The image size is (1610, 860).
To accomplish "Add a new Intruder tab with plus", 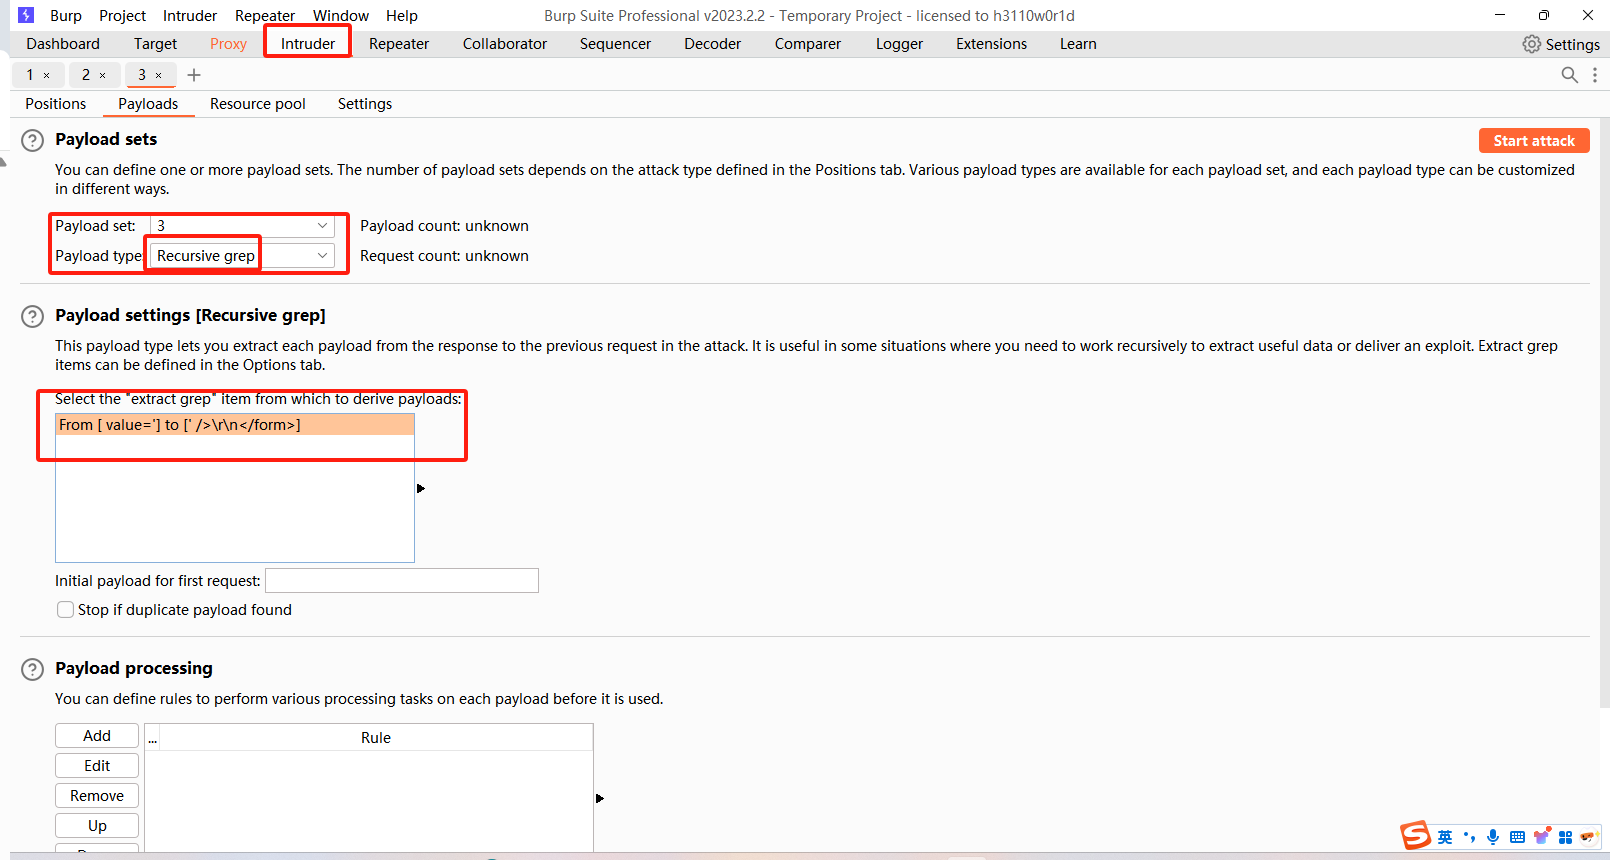I will (194, 75).
